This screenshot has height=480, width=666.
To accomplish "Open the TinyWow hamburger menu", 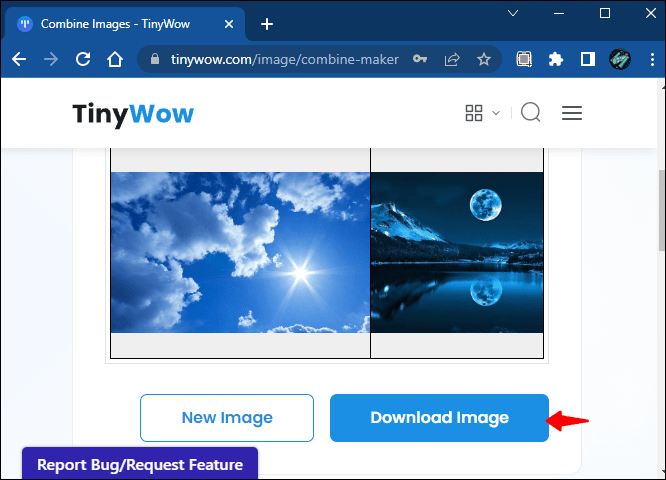I will (x=572, y=113).
